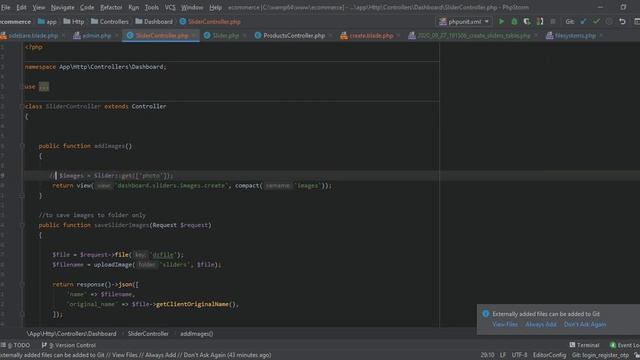Click the LF line separator in status bar
640x360 pixels.
pos(502,355)
